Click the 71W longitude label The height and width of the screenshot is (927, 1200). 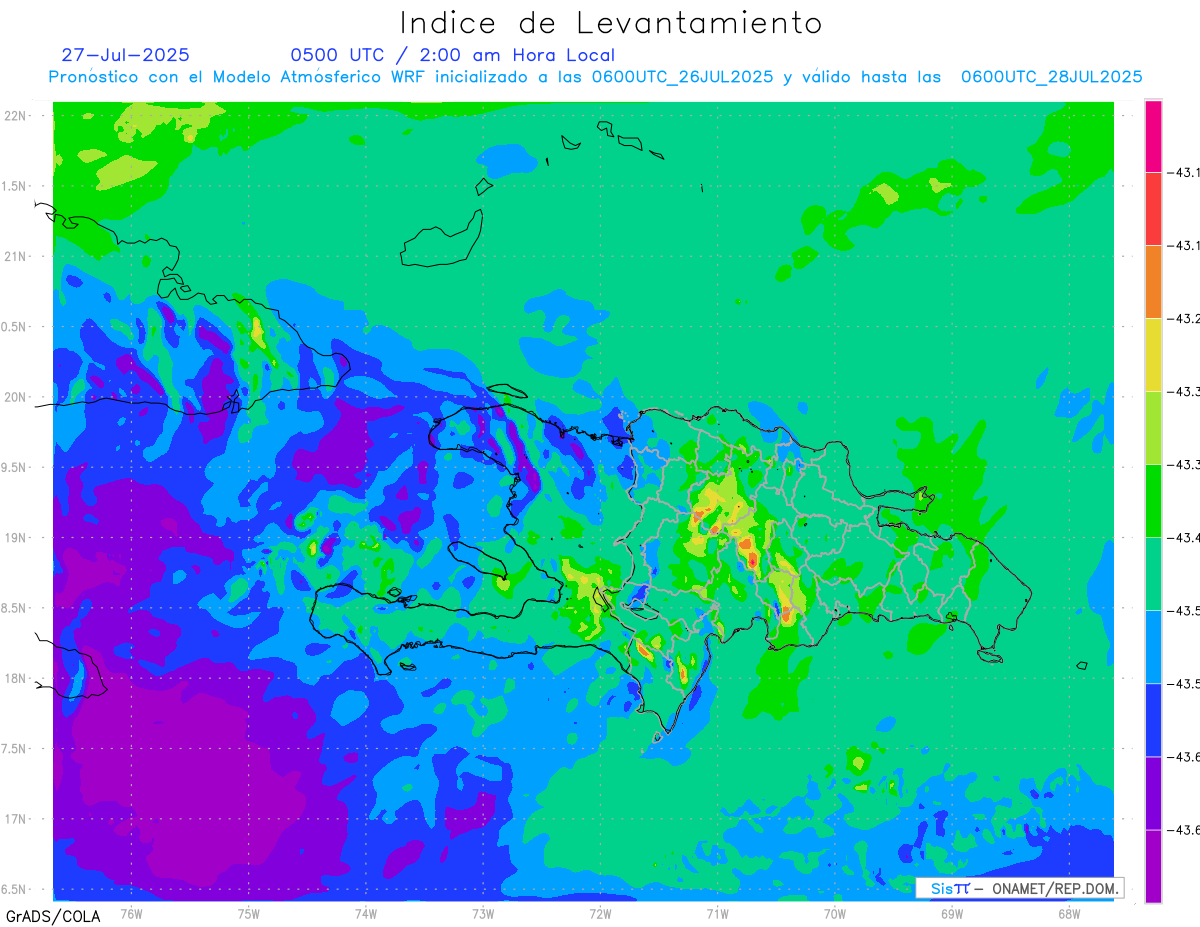tap(717, 913)
